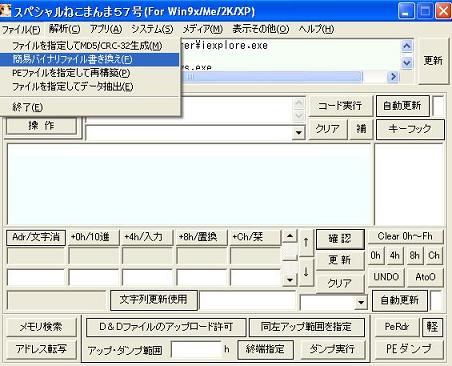
Task: Expand the dropdown left of the lower 自動更新
Action: (x=361, y=303)
